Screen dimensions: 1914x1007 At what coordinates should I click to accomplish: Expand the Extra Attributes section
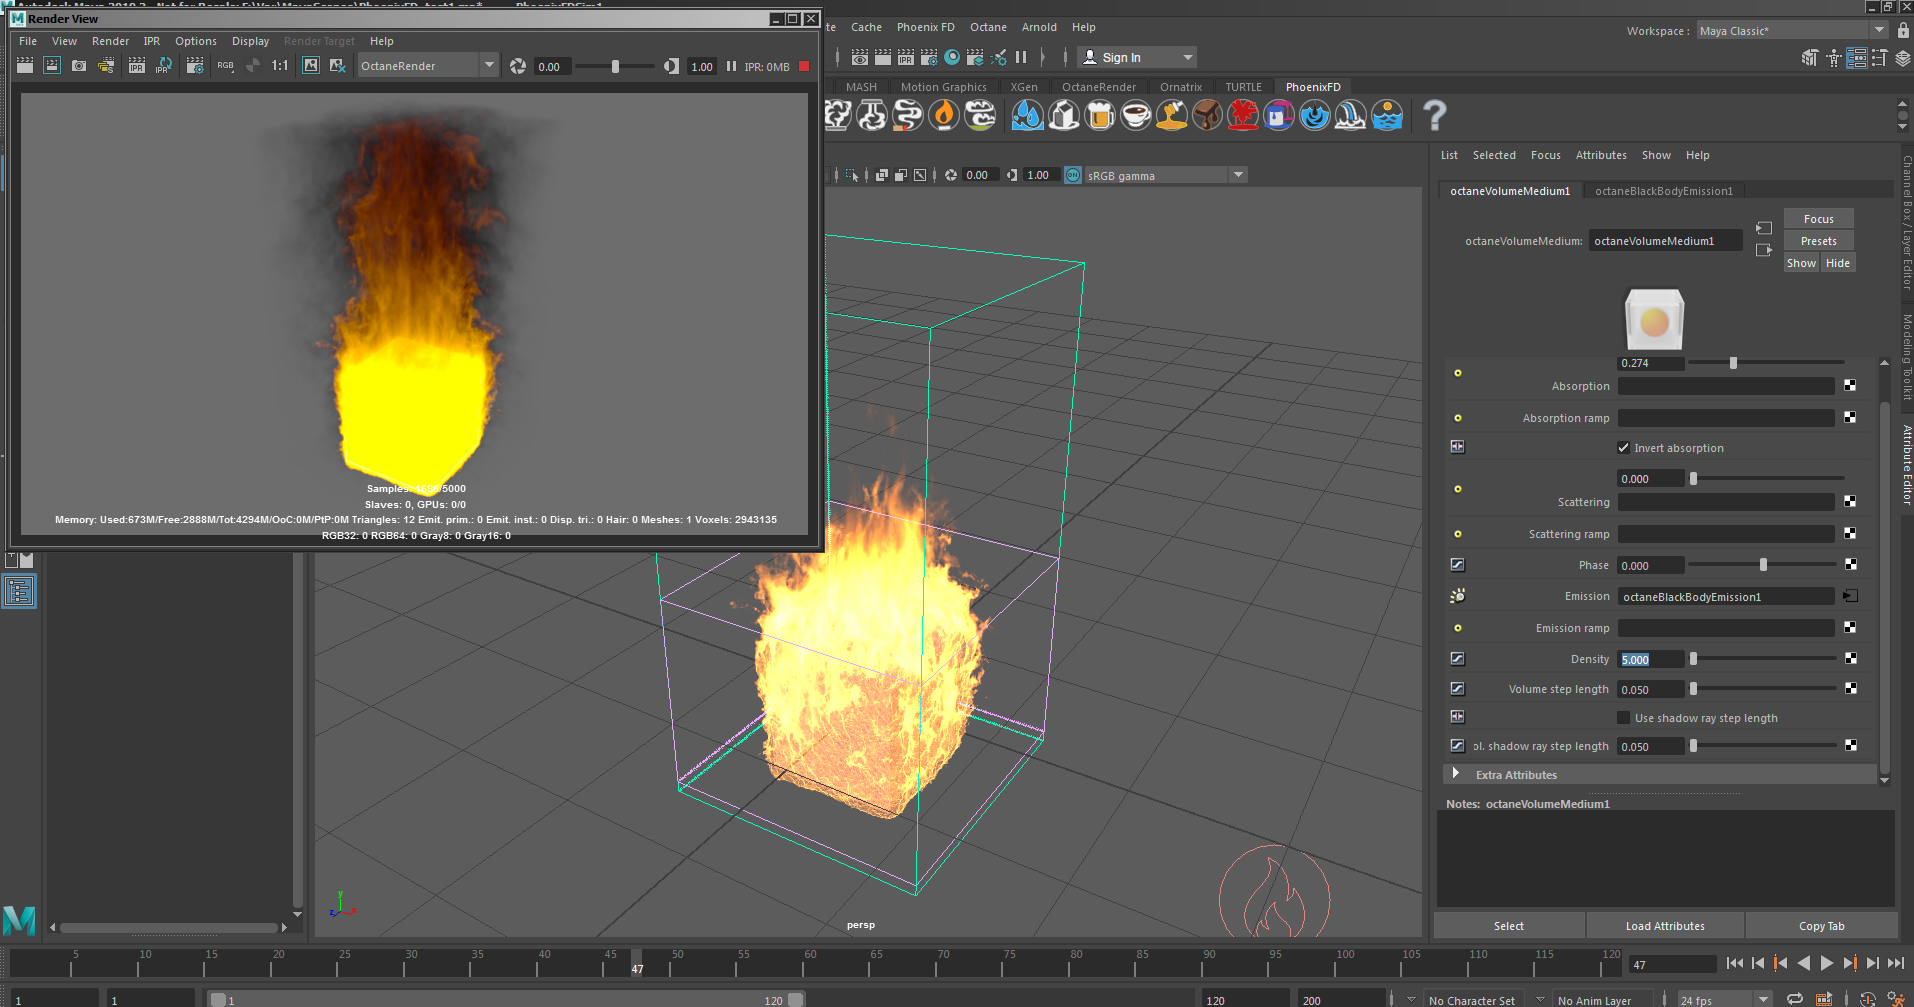(x=1456, y=774)
